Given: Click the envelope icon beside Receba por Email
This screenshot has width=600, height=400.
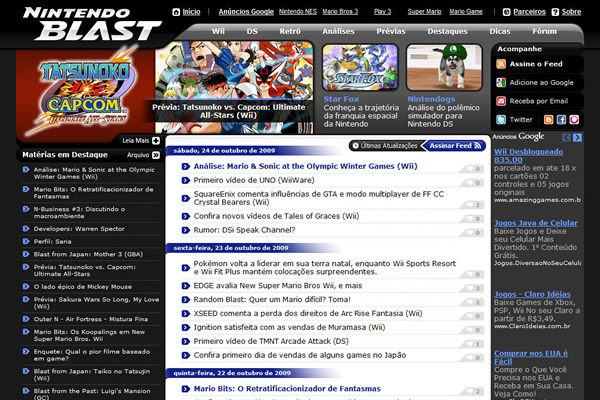Looking at the screenshot, I should (501, 101).
